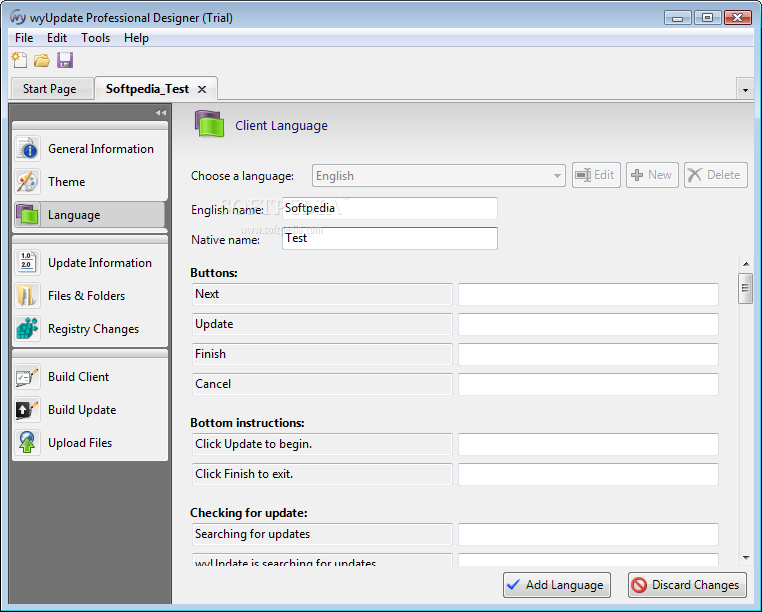Switch to the Start Page tab
The image size is (762, 612).
coord(50,89)
